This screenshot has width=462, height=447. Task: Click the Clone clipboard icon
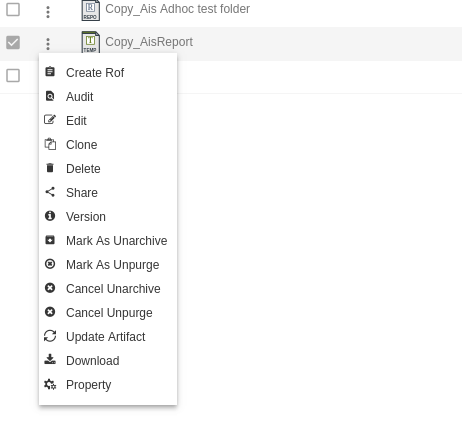pyautogui.click(x=50, y=144)
